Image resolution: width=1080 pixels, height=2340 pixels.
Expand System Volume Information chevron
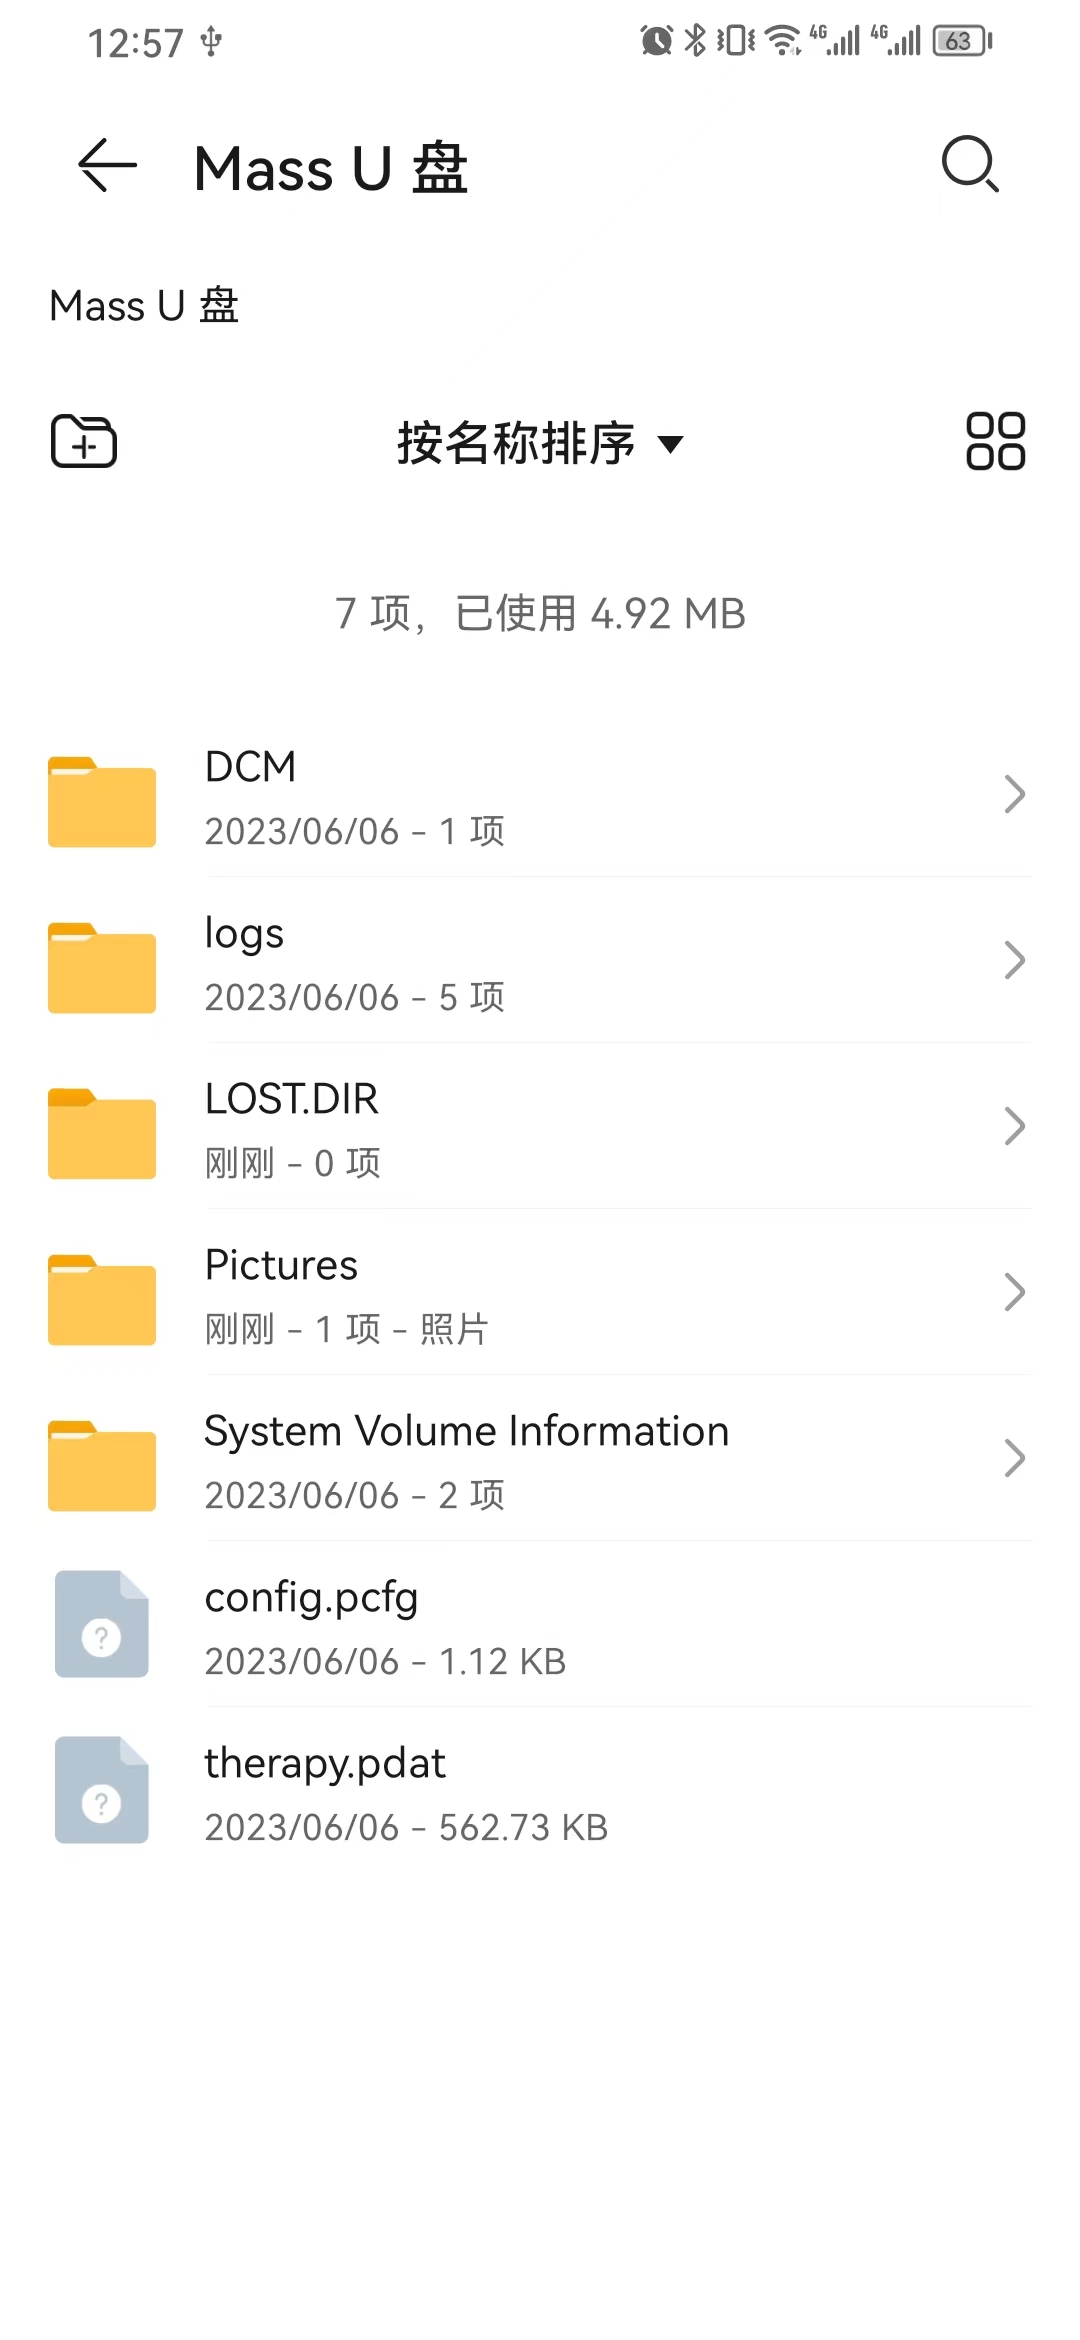point(1014,1459)
